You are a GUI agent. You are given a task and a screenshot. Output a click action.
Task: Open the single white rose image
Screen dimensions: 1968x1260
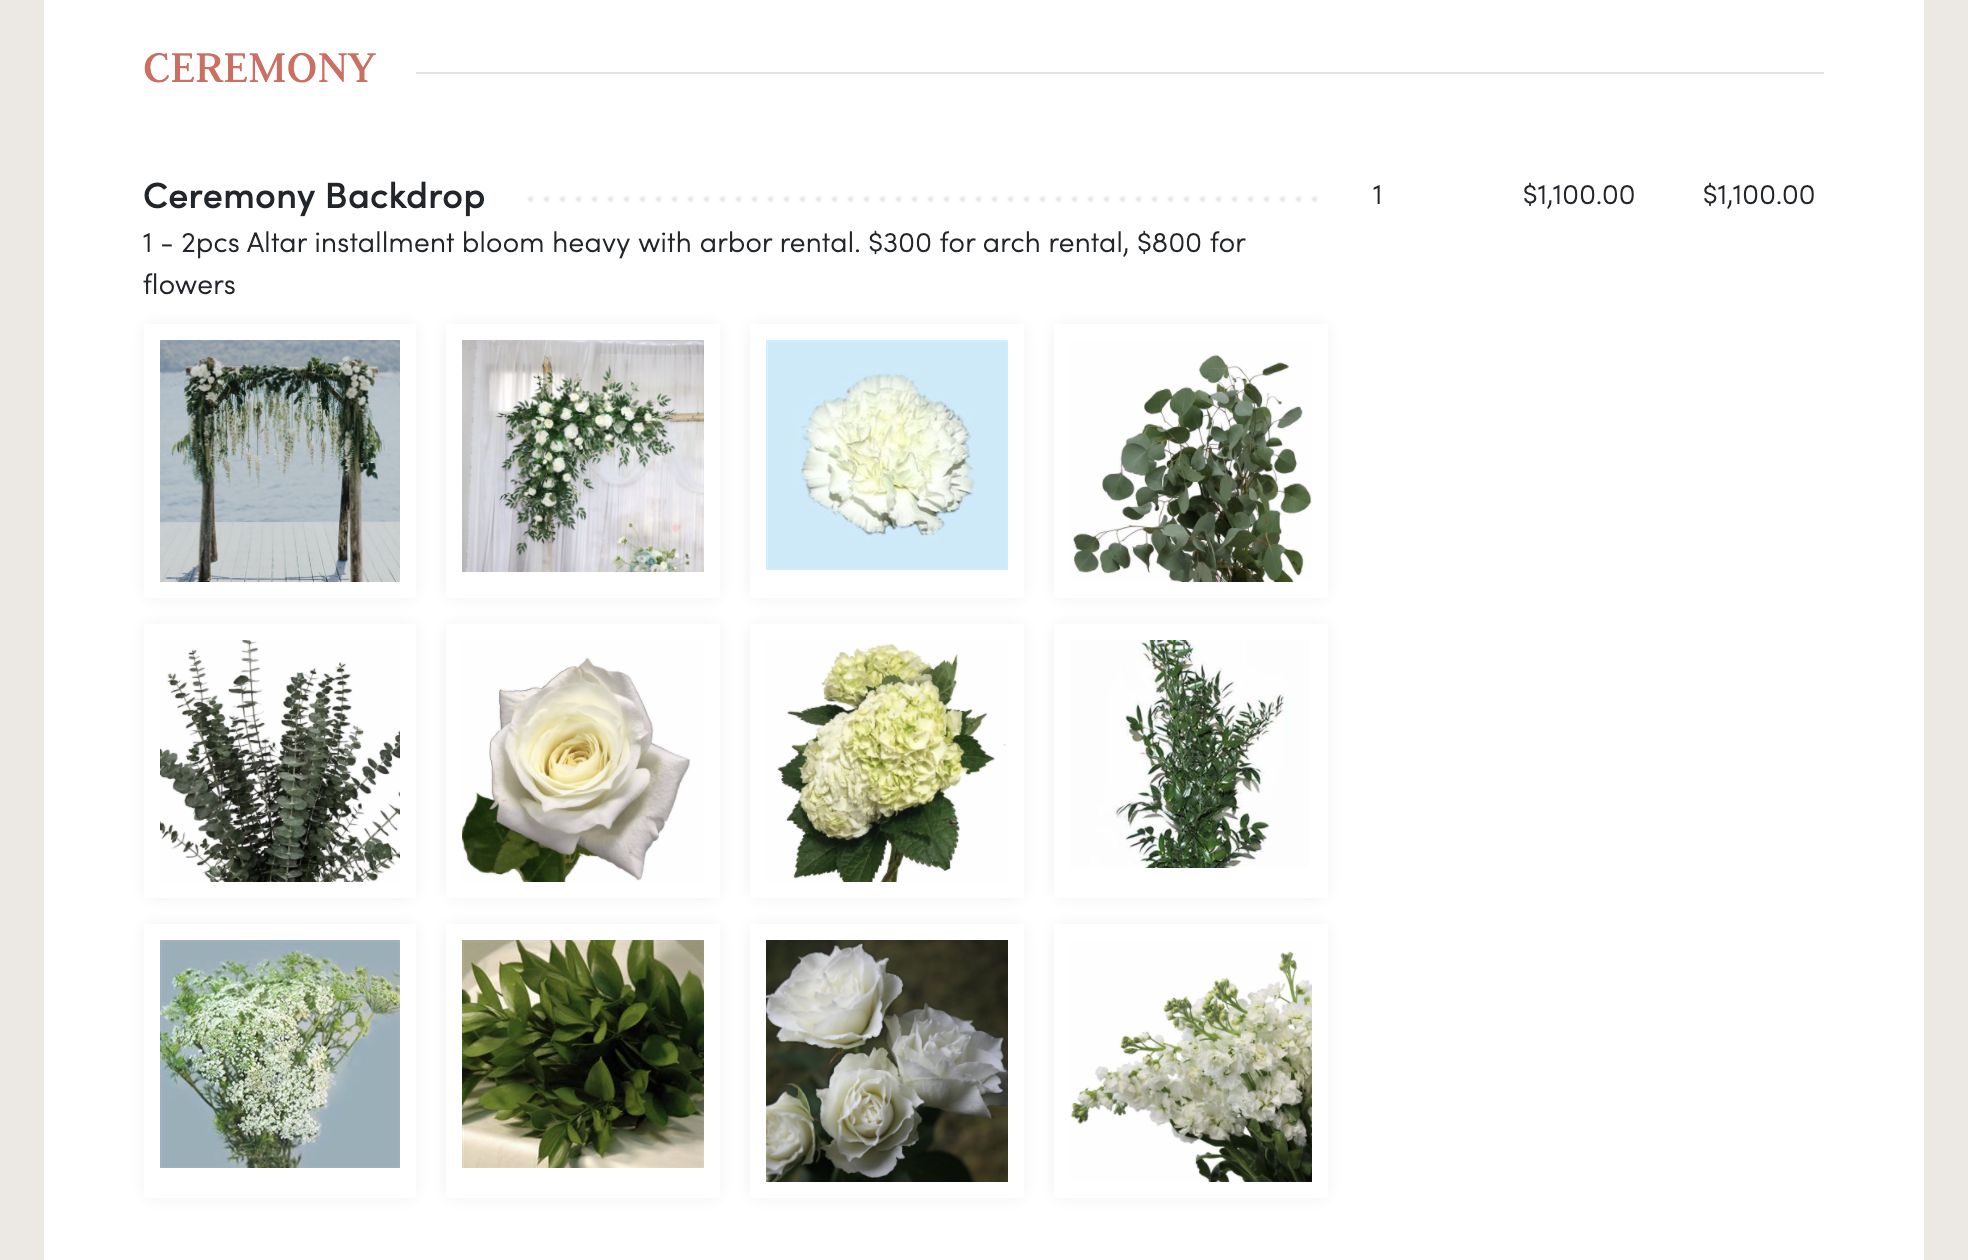pos(583,761)
